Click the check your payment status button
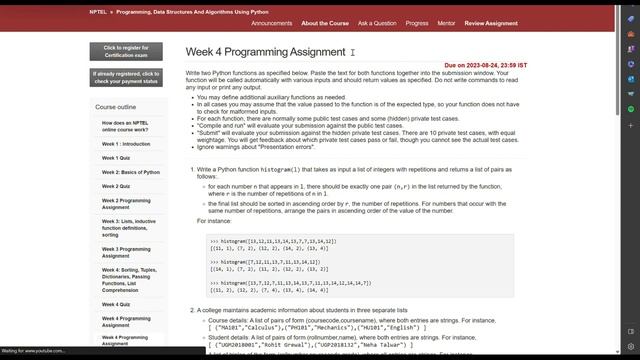640x360 pixels. (x=126, y=78)
